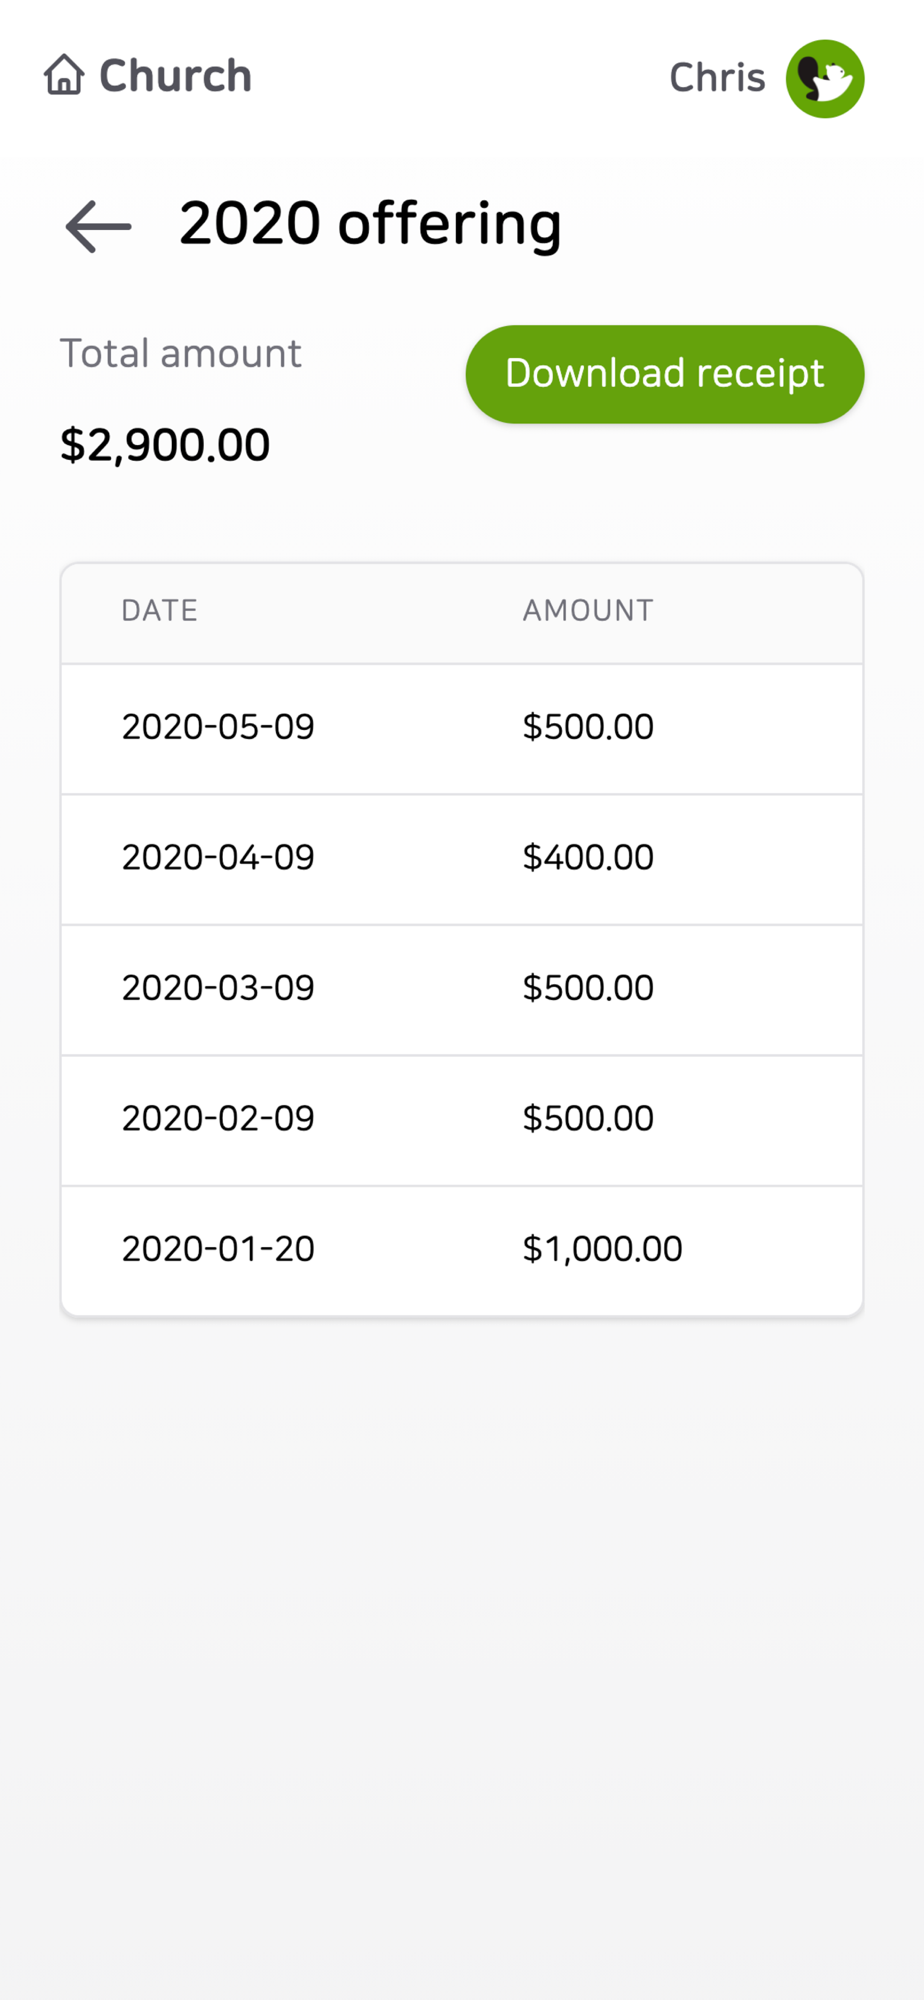Select the AMOUNT column header
The image size is (924, 2000).
588,610
